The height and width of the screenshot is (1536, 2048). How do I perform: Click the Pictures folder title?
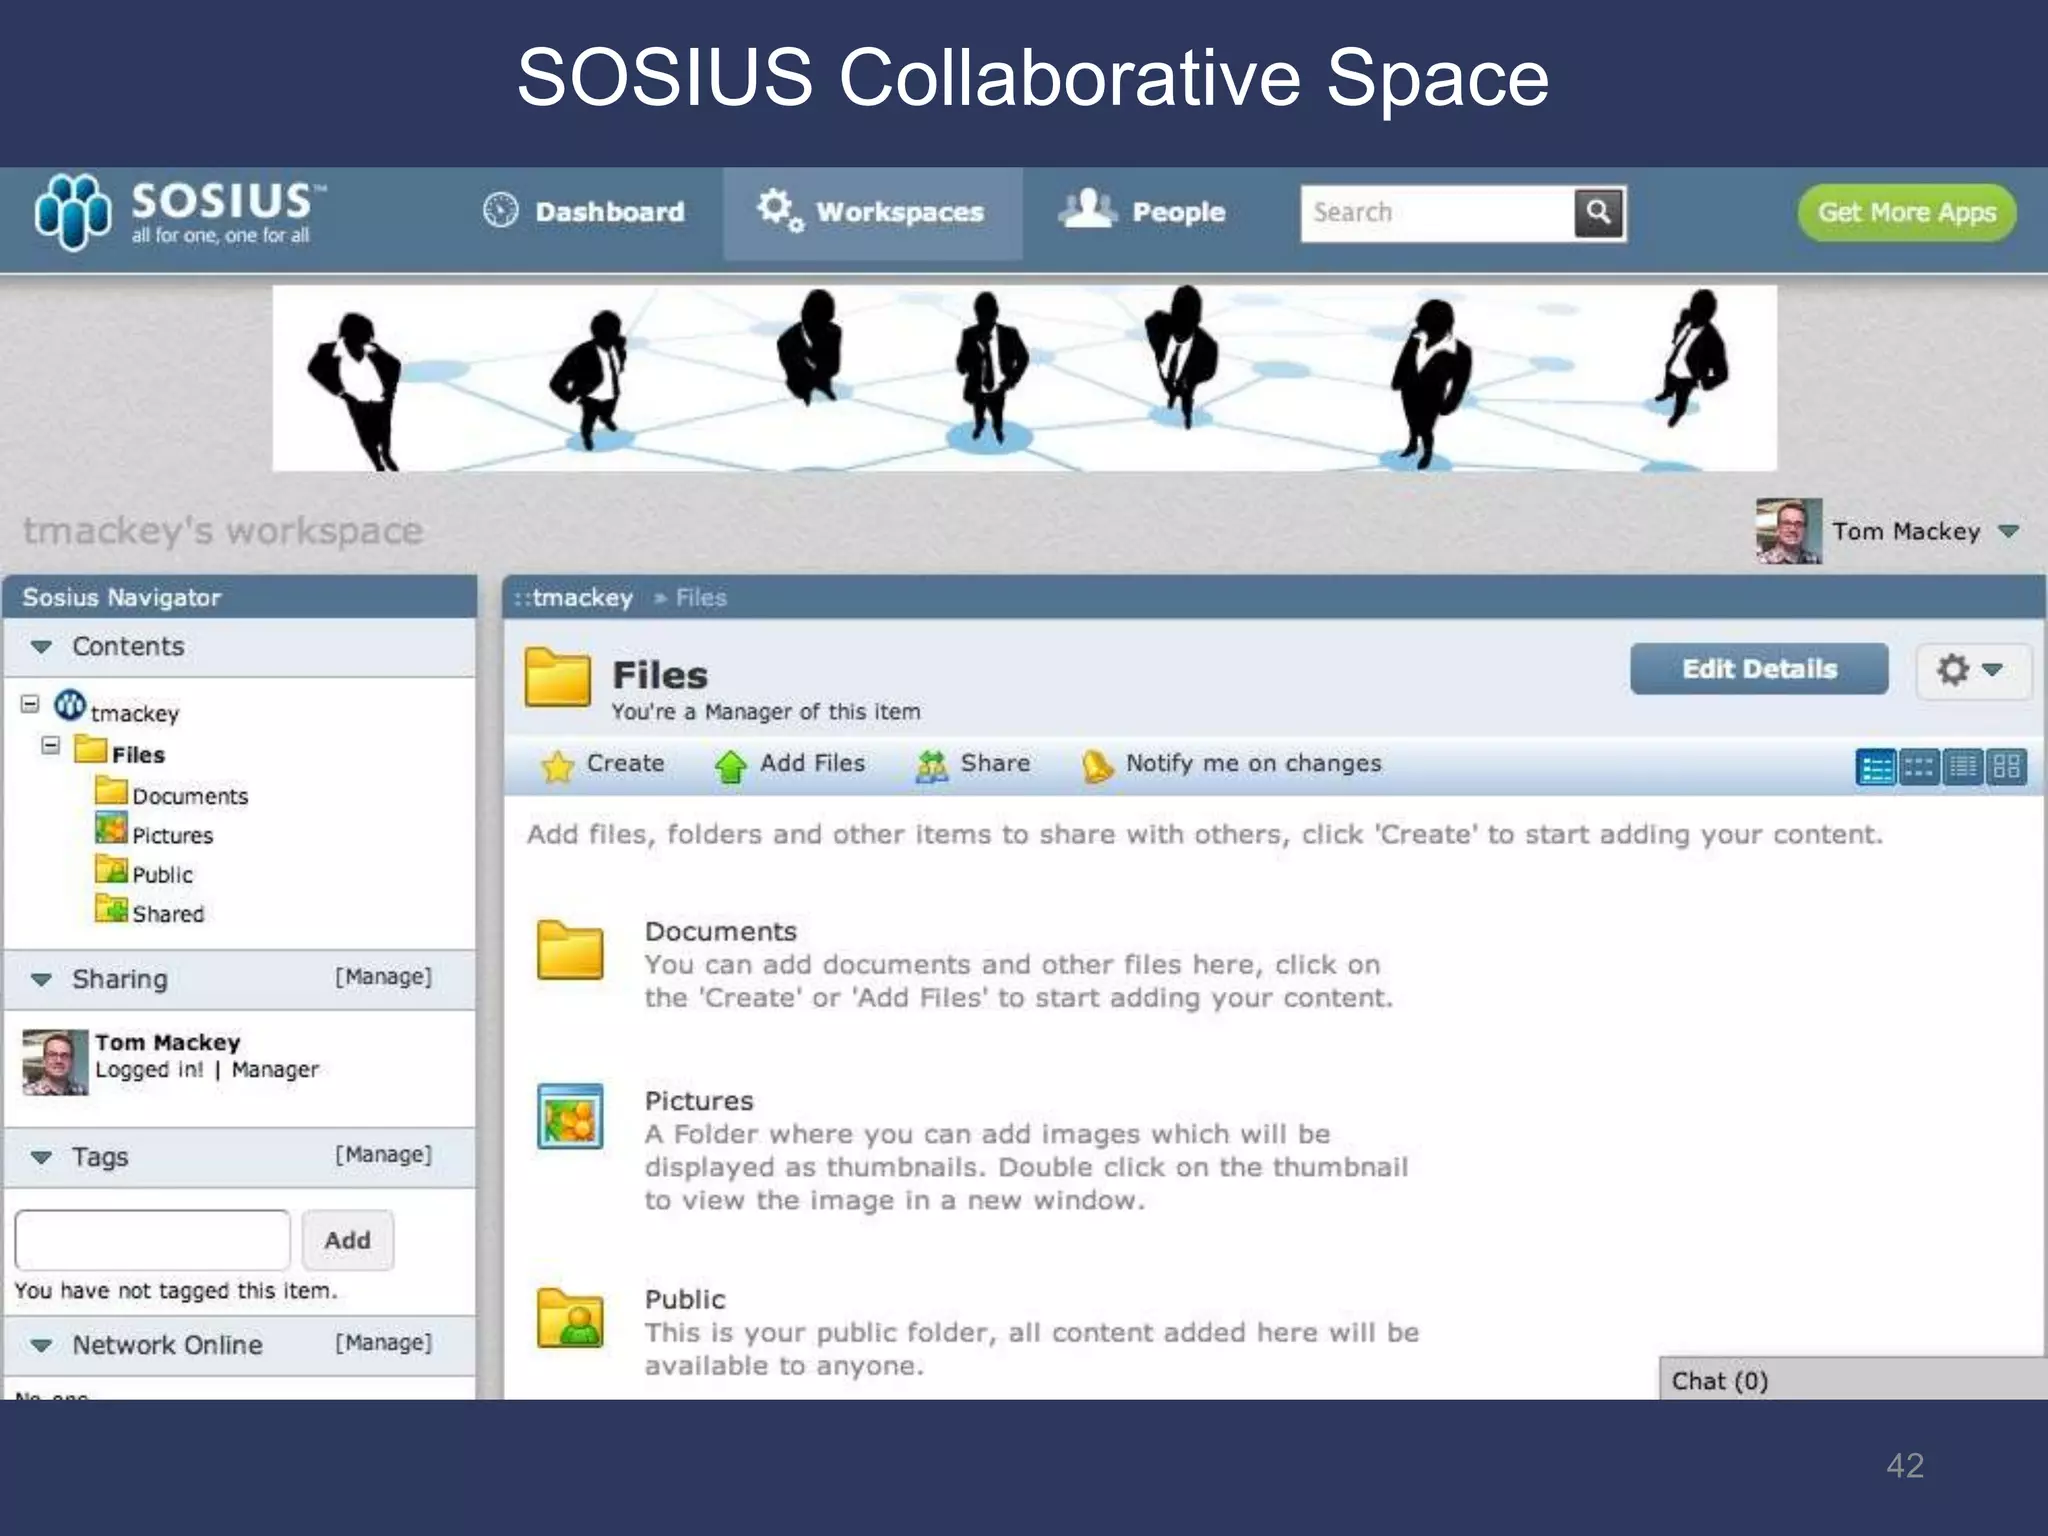click(699, 1101)
